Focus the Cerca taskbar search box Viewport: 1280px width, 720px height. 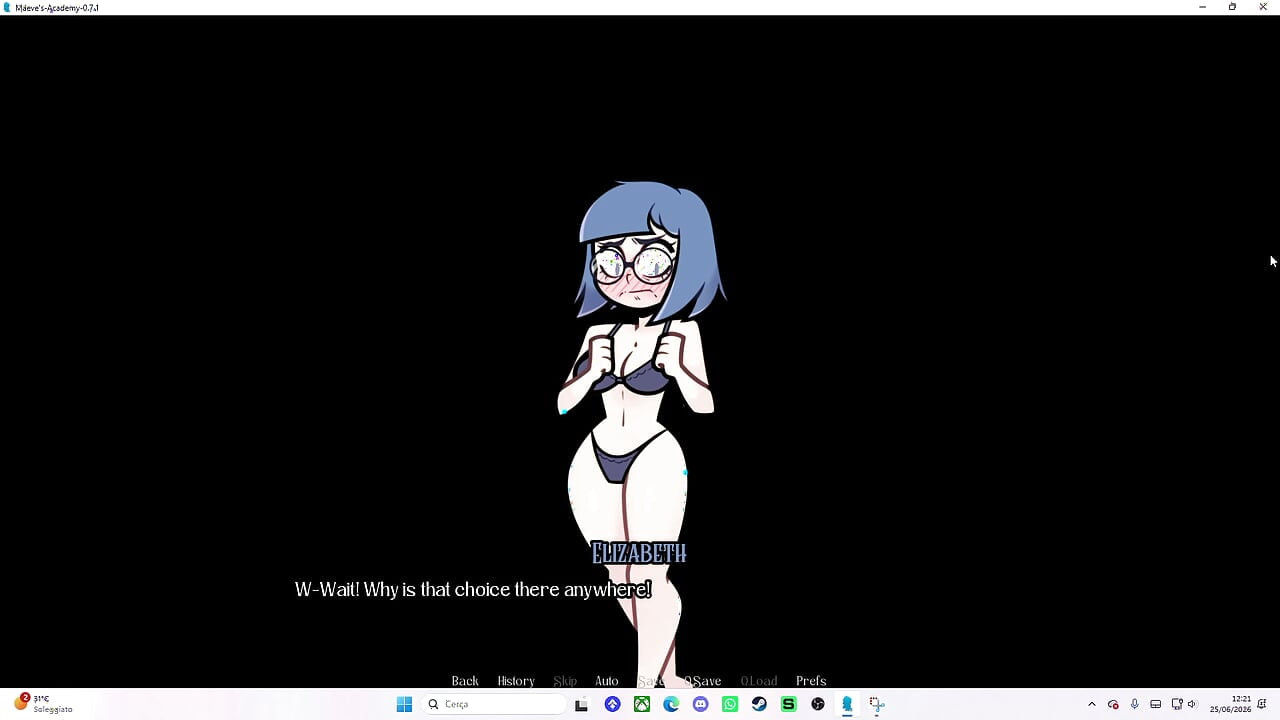tap(495, 704)
